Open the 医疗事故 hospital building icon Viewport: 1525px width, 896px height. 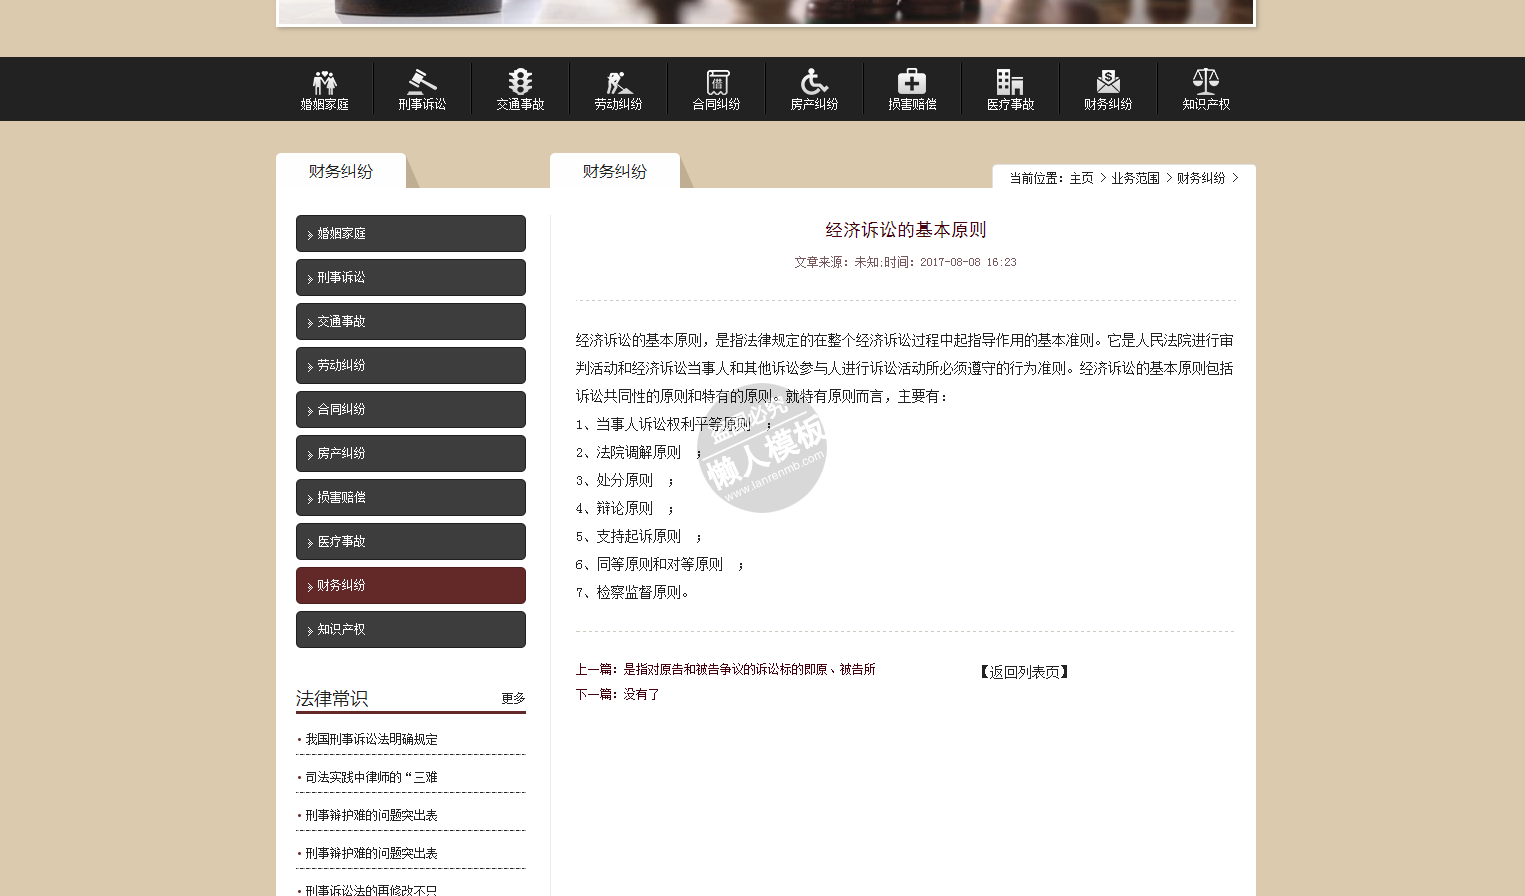[1010, 82]
